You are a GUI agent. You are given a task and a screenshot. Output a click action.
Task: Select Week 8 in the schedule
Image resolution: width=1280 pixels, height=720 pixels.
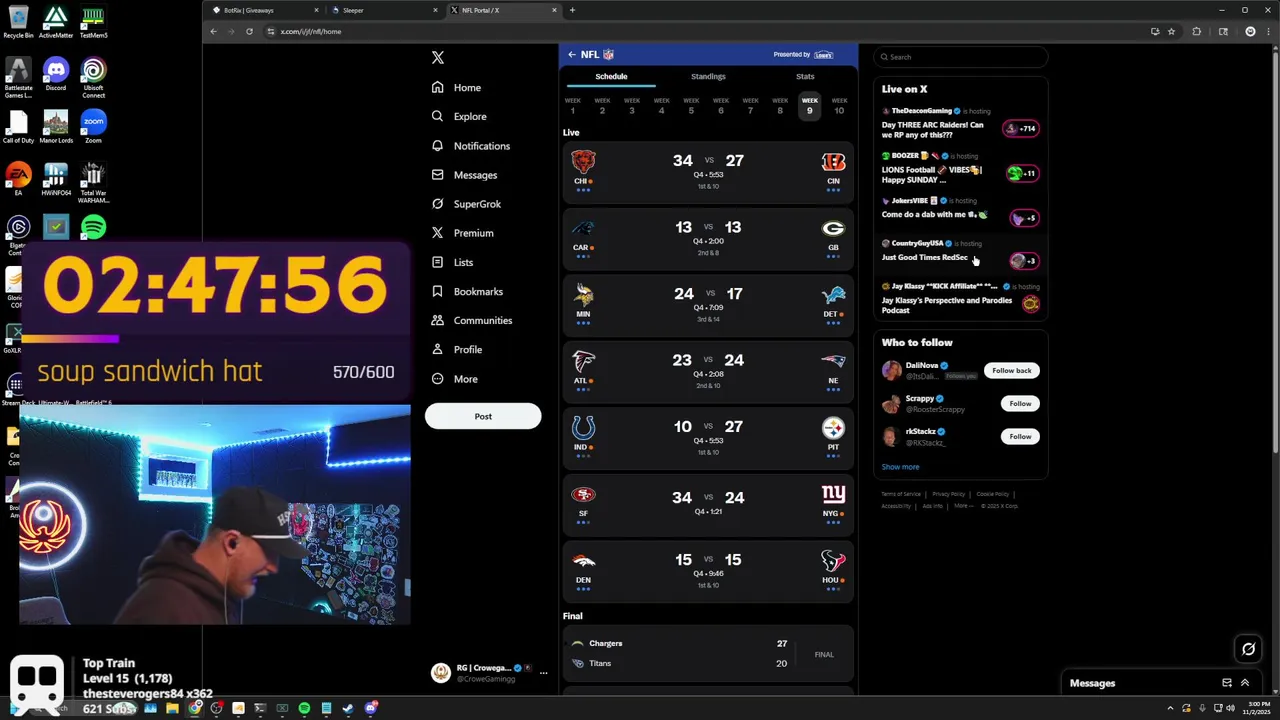(780, 106)
